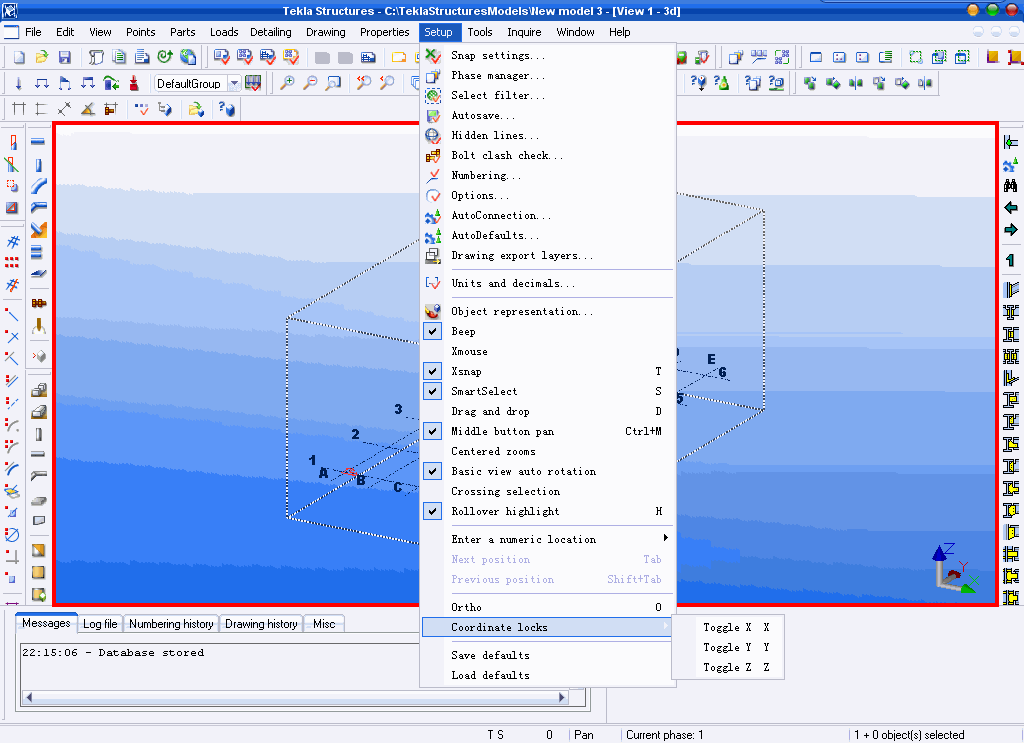
Task: Click the Zoom window icon
Action: pyautogui.click(x=333, y=83)
